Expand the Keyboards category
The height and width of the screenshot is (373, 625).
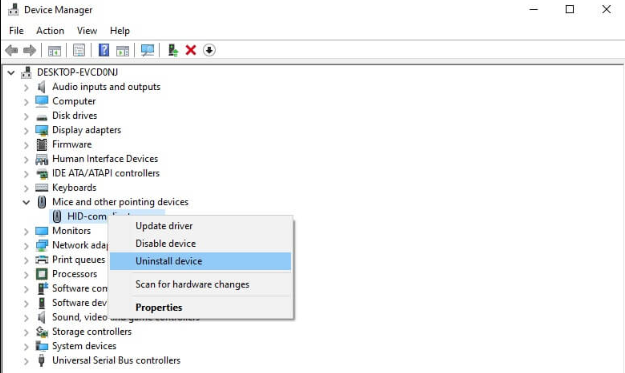point(26,188)
